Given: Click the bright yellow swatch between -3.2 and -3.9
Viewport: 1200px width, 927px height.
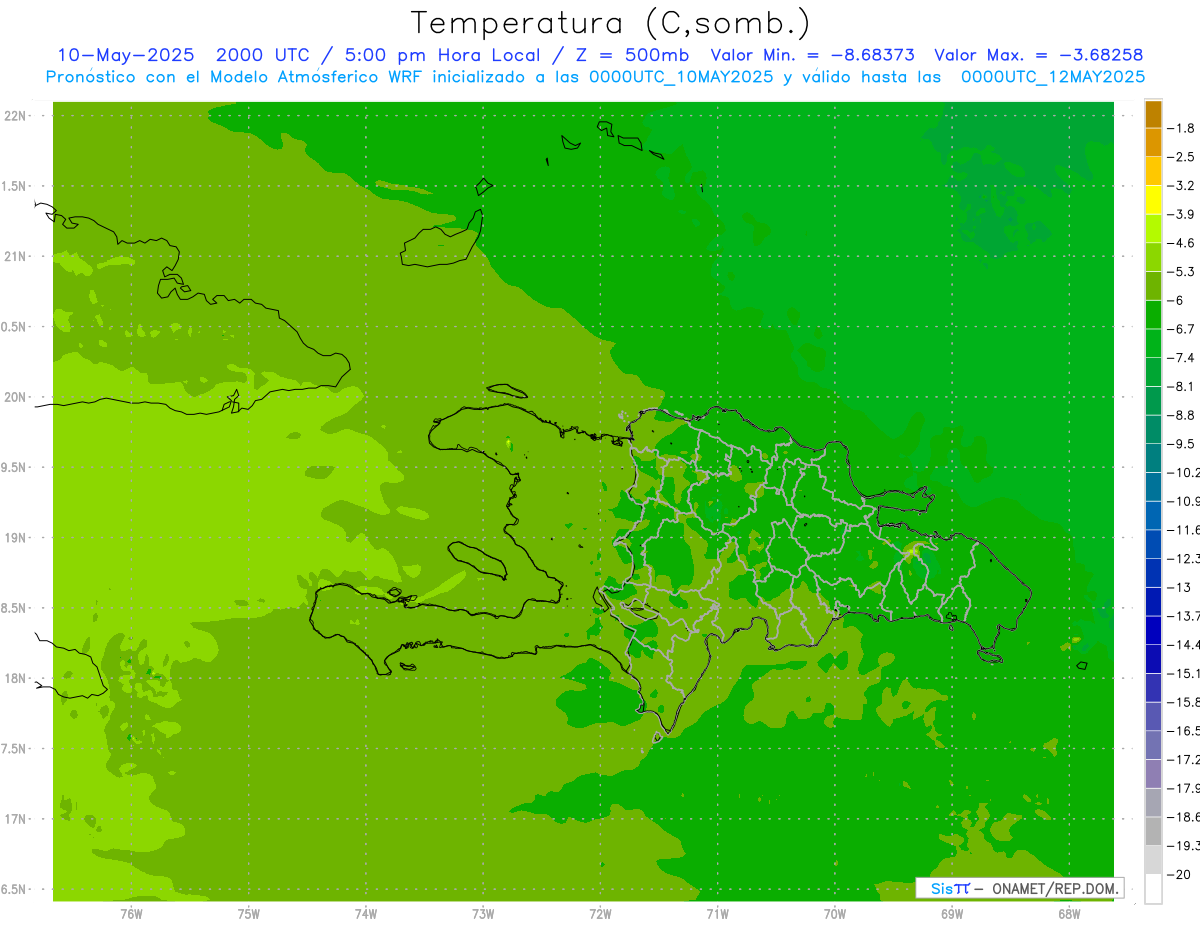Looking at the screenshot, I should tap(1153, 200).
